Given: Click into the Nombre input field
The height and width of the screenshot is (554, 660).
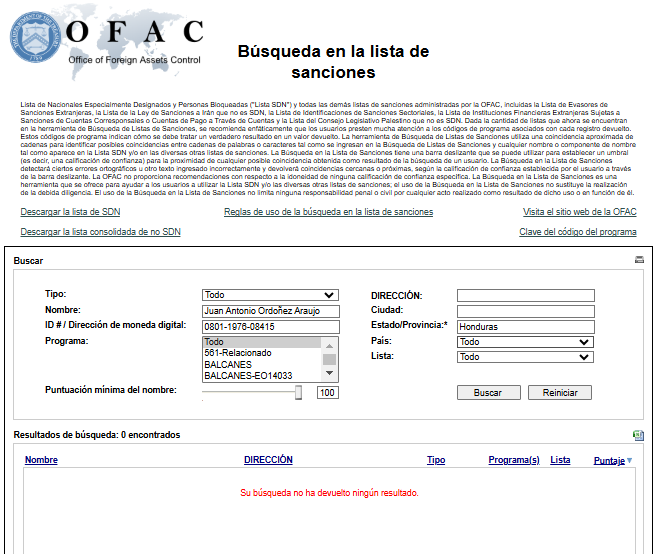Looking at the screenshot, I should click(270, 311).
